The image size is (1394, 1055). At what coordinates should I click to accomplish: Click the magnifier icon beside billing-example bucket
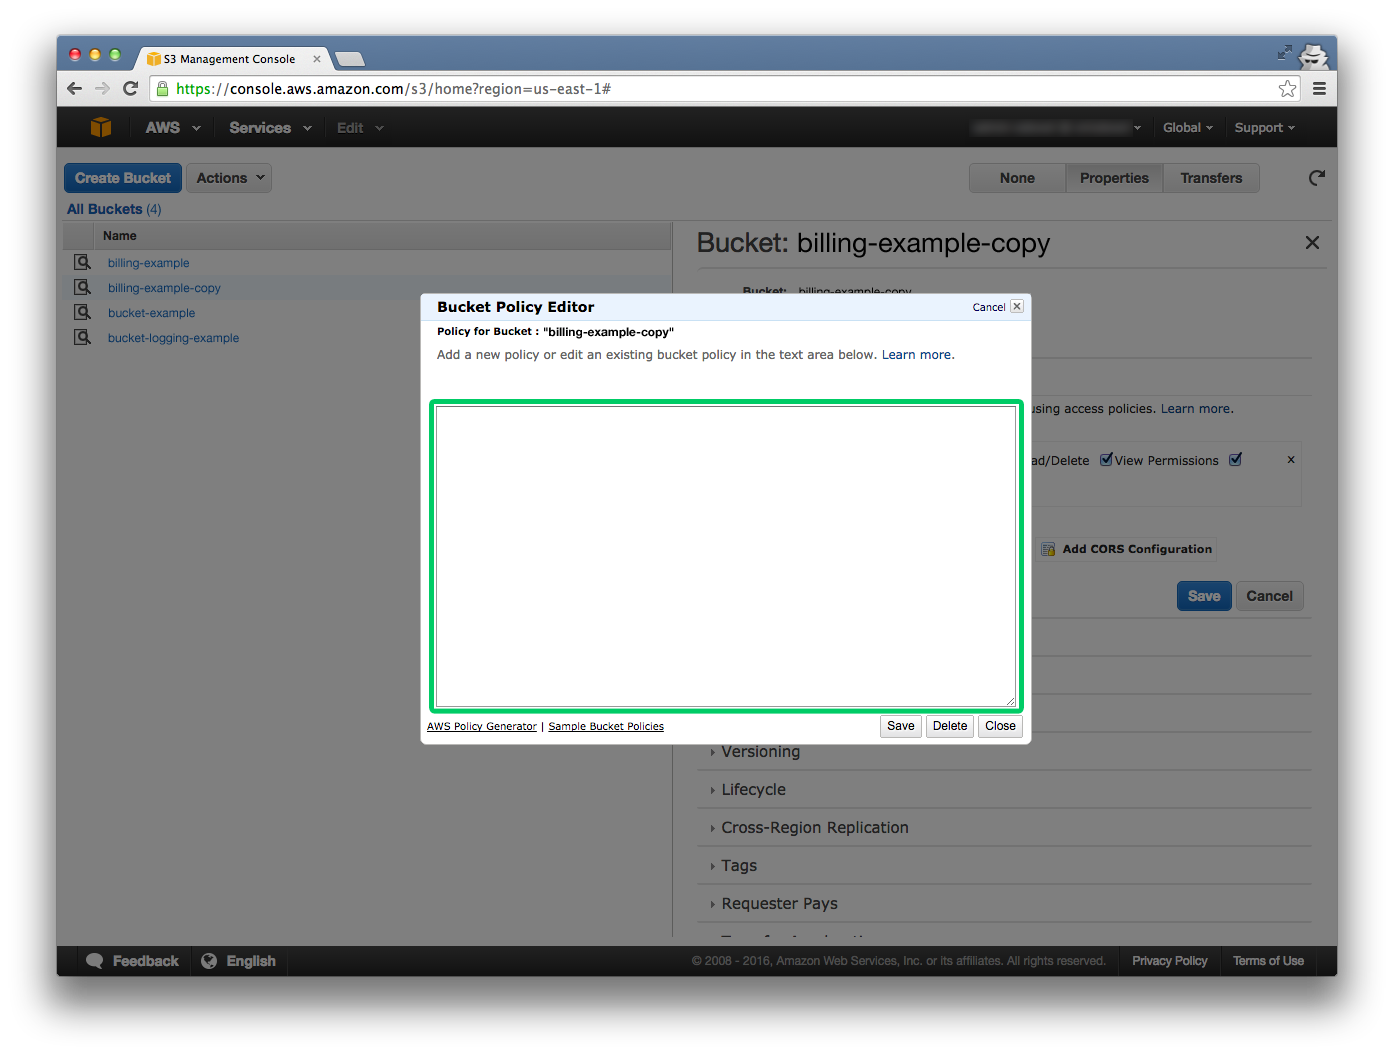(x=83, y=262)
